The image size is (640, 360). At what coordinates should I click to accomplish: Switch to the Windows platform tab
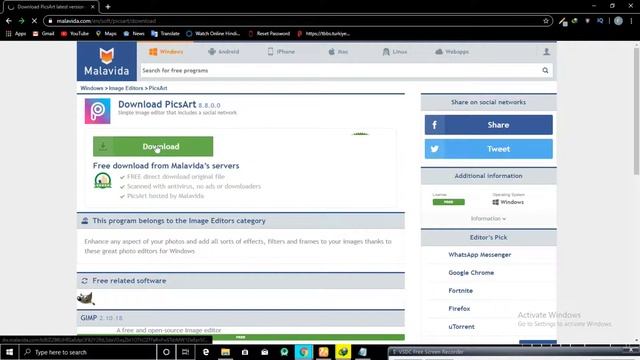coord(166,52)
